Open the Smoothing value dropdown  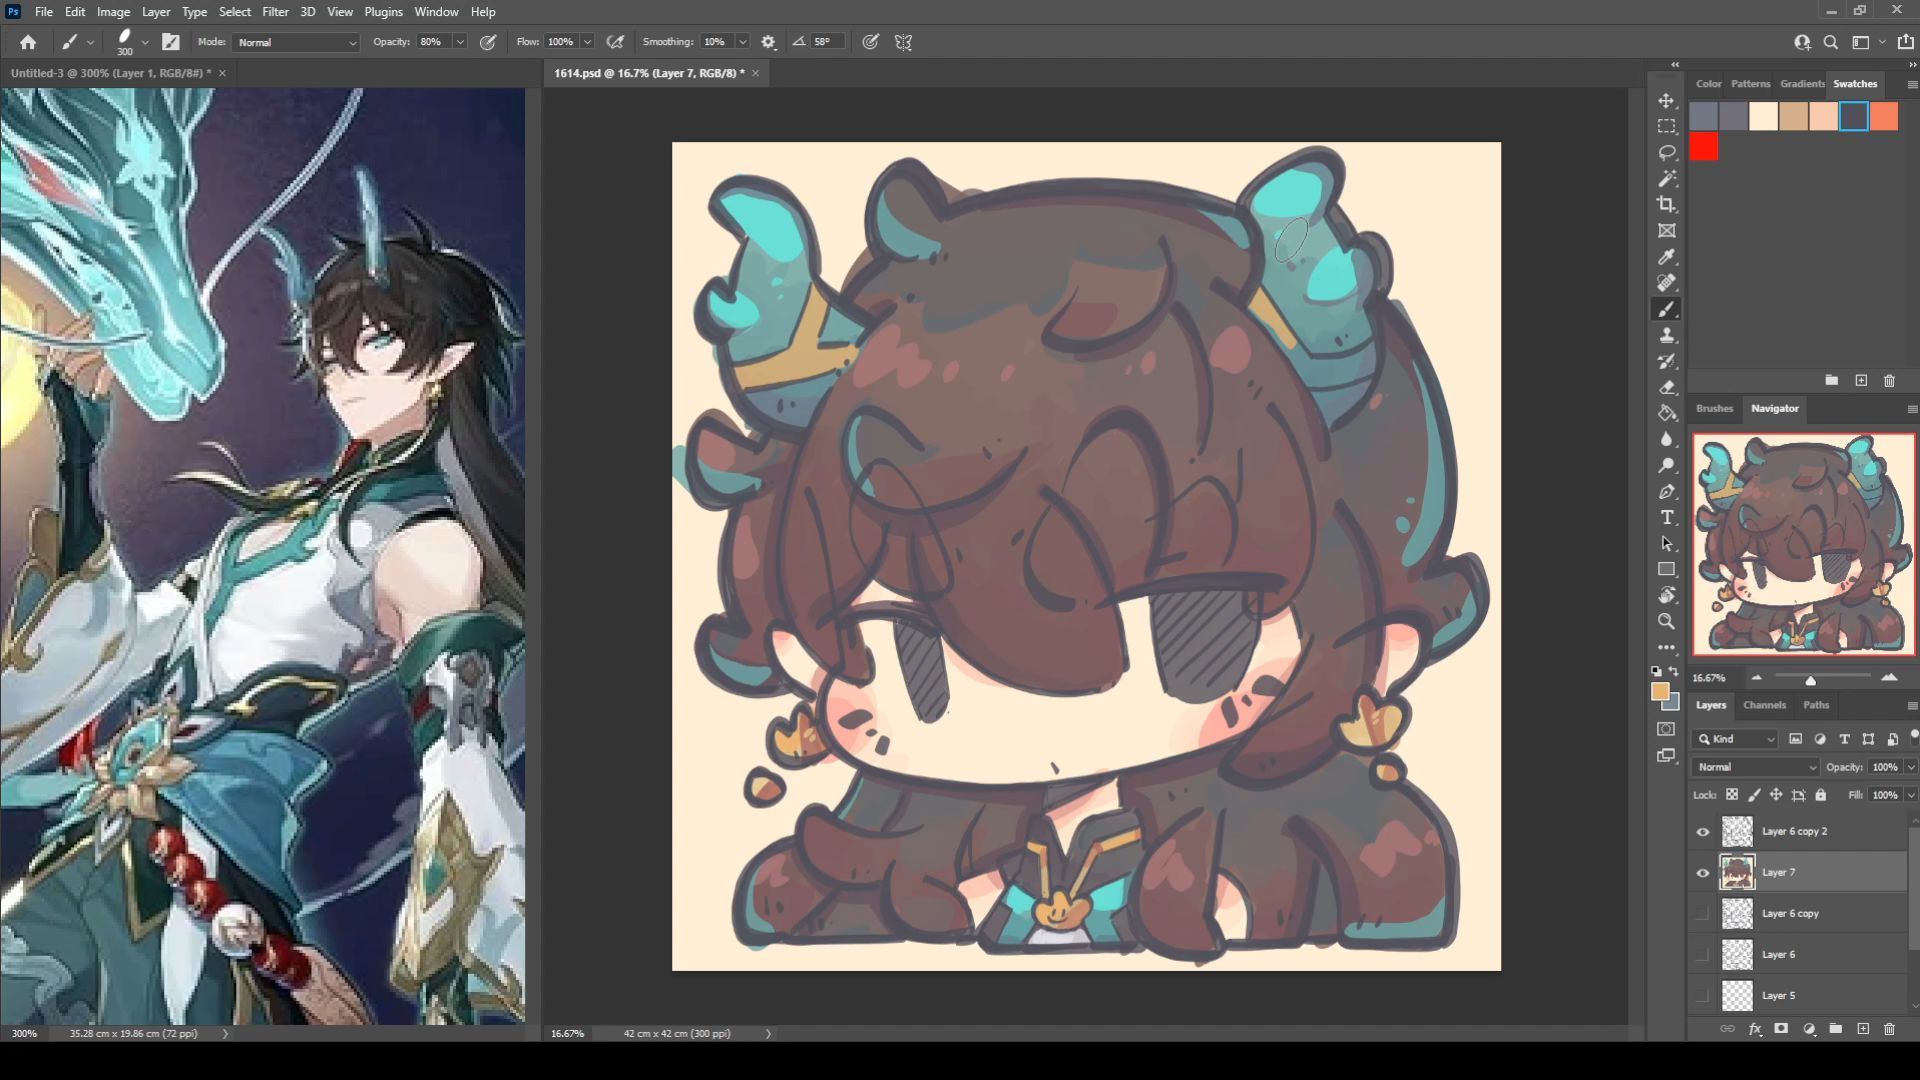pyautogui.click(x=743, y=42)
